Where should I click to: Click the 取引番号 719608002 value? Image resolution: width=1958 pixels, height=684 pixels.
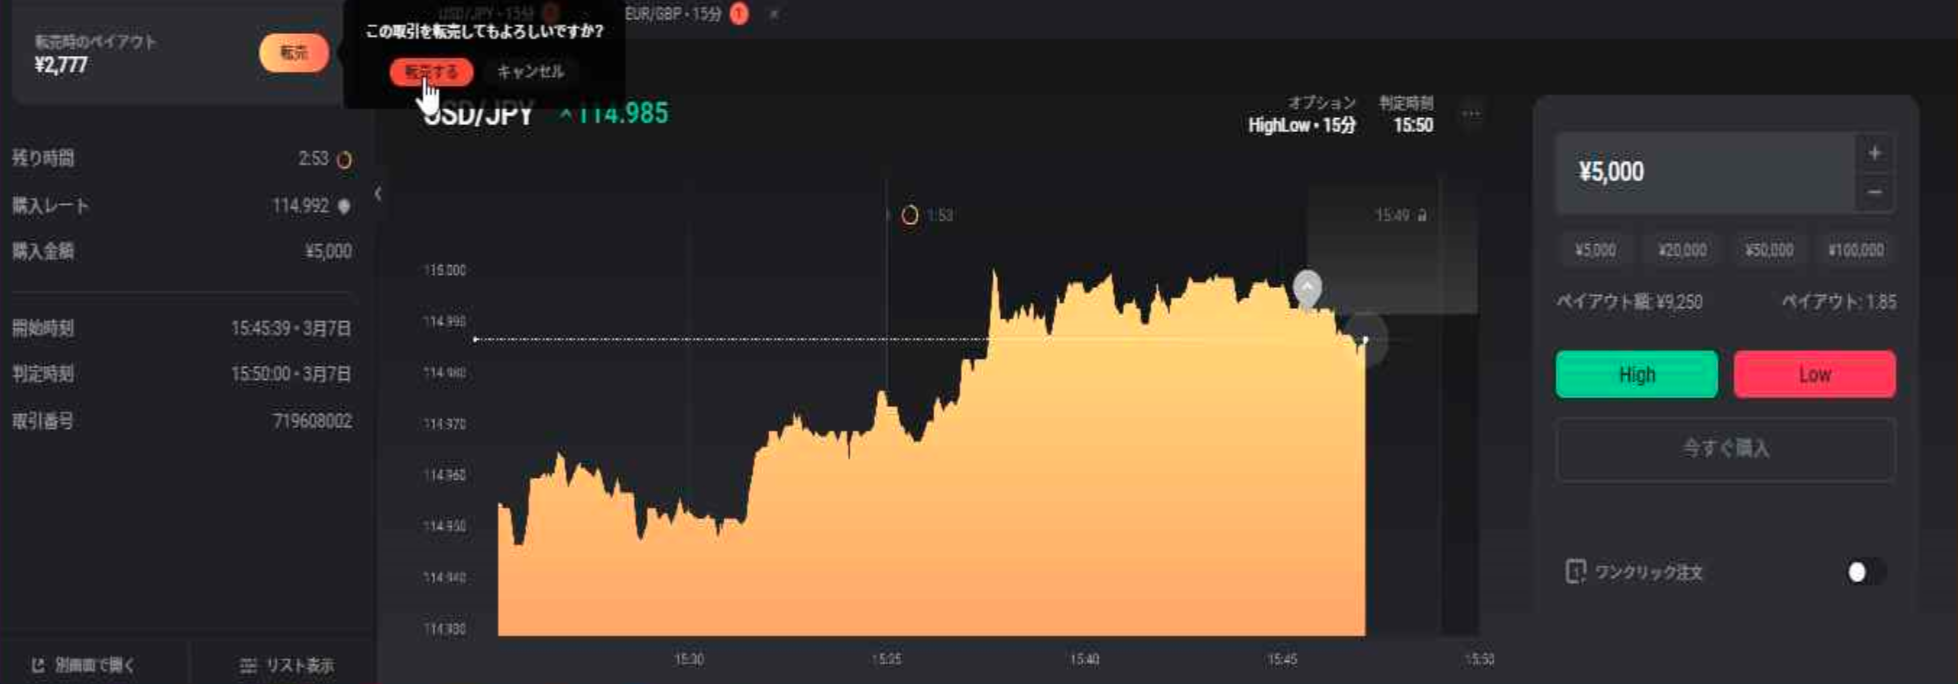312,421
